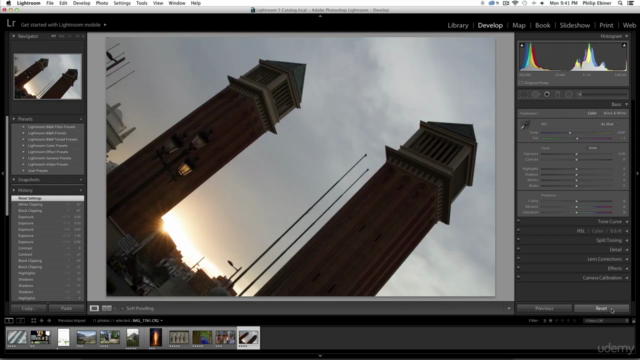Select the fire photo thumbnail in filmstrip
640x360 pixels.
point(156,338)
